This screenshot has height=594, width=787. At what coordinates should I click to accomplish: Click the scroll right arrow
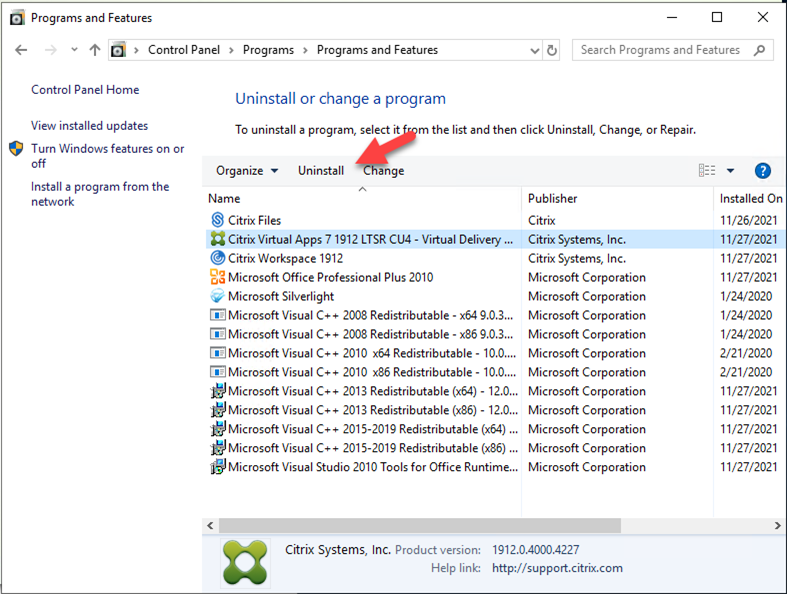pos(777,525)
